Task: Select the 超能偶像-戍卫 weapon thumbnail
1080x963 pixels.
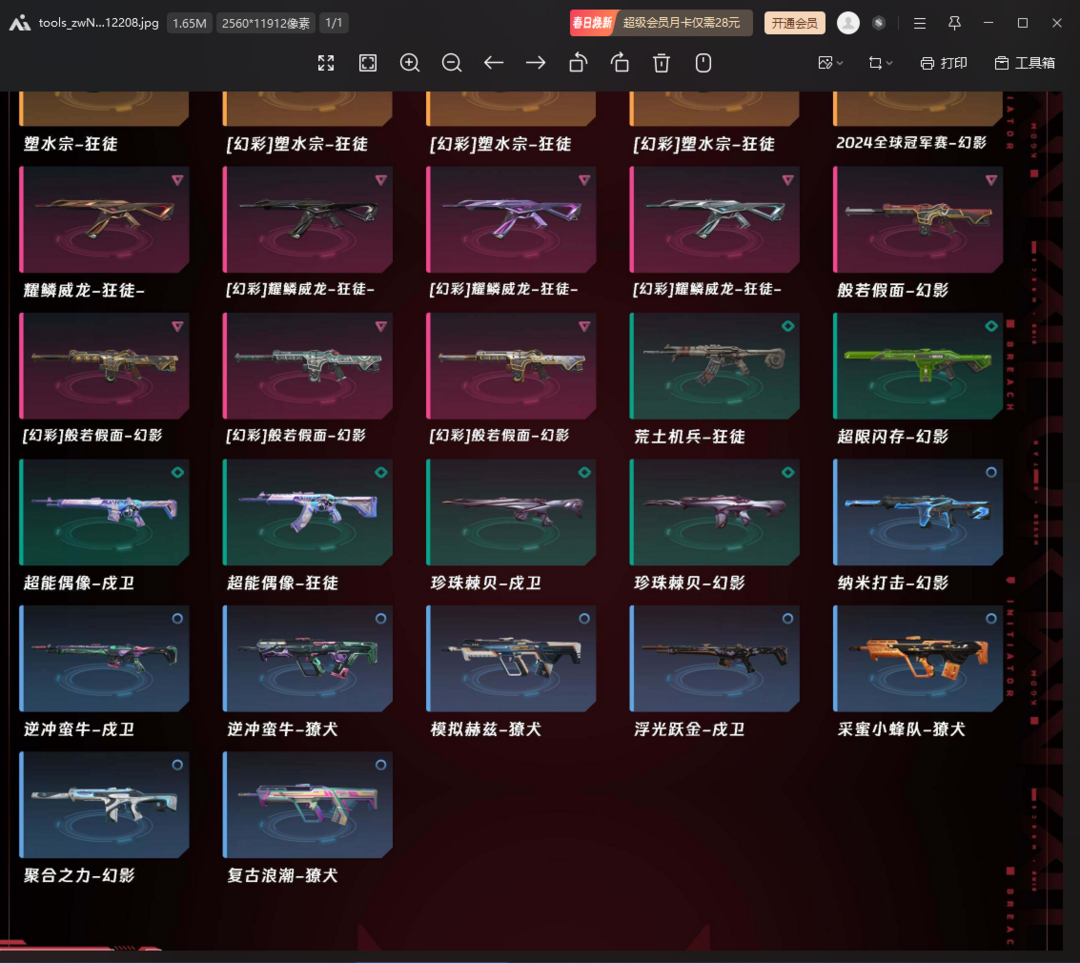Action: (104, 512)
